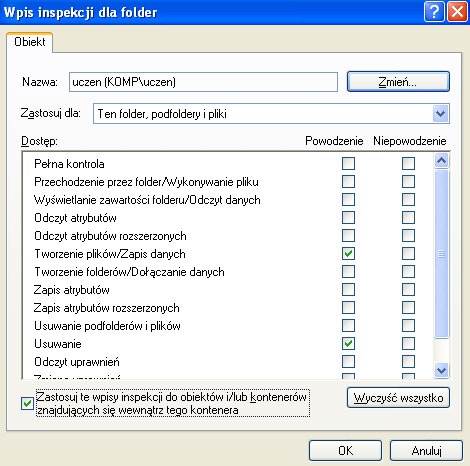Screen dimensions: 470x466
Task: Uncheck Zastosuj te wpisy inspekcji checkbox
Action: point(27,404)
